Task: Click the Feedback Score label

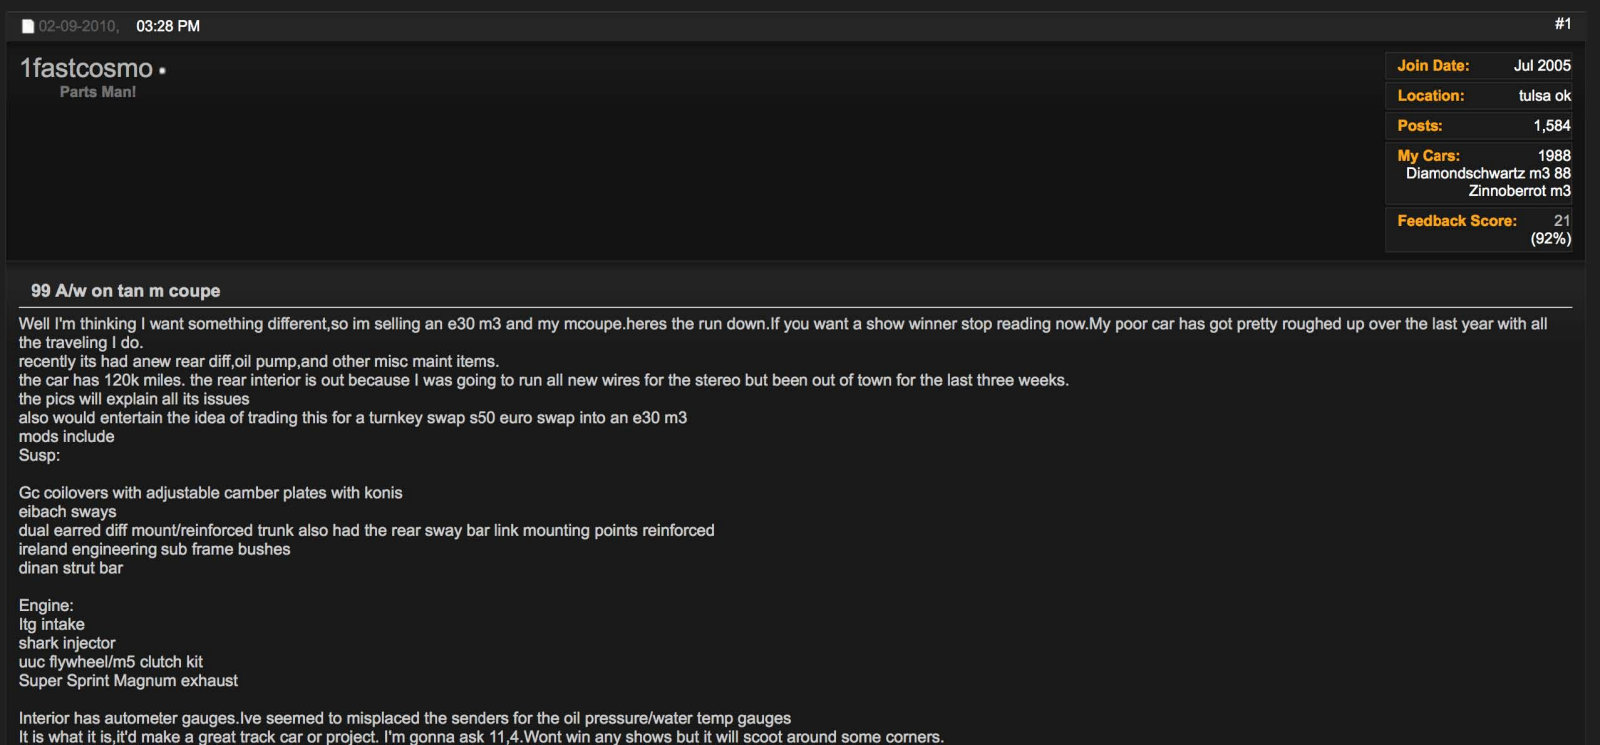Action: pos(1457,221)
